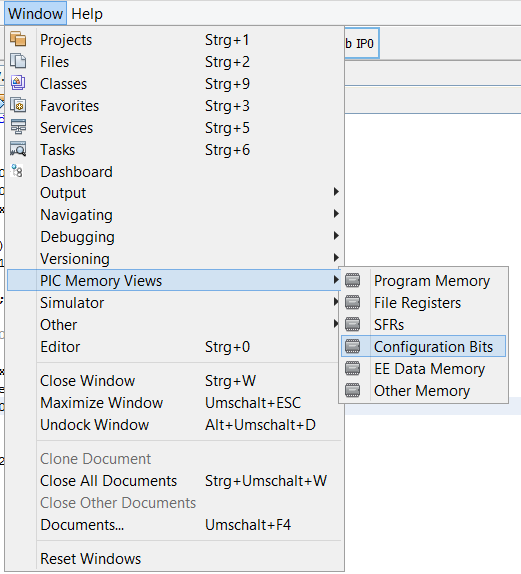
Task: Select PIC Memory Views entry
Action: [174, 280]
